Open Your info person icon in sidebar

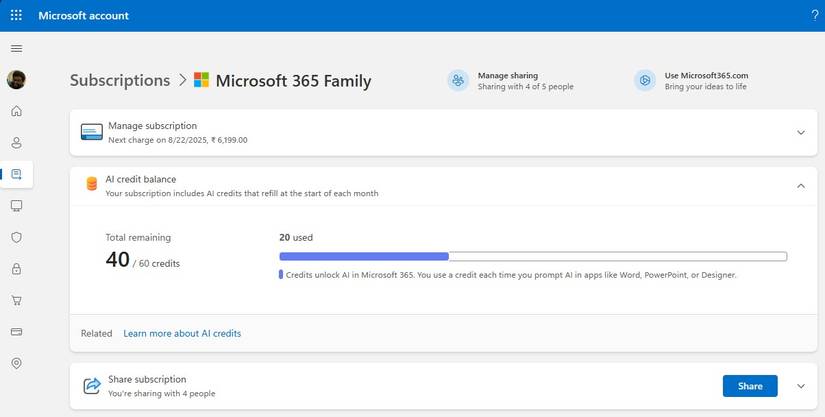point(16,143)
